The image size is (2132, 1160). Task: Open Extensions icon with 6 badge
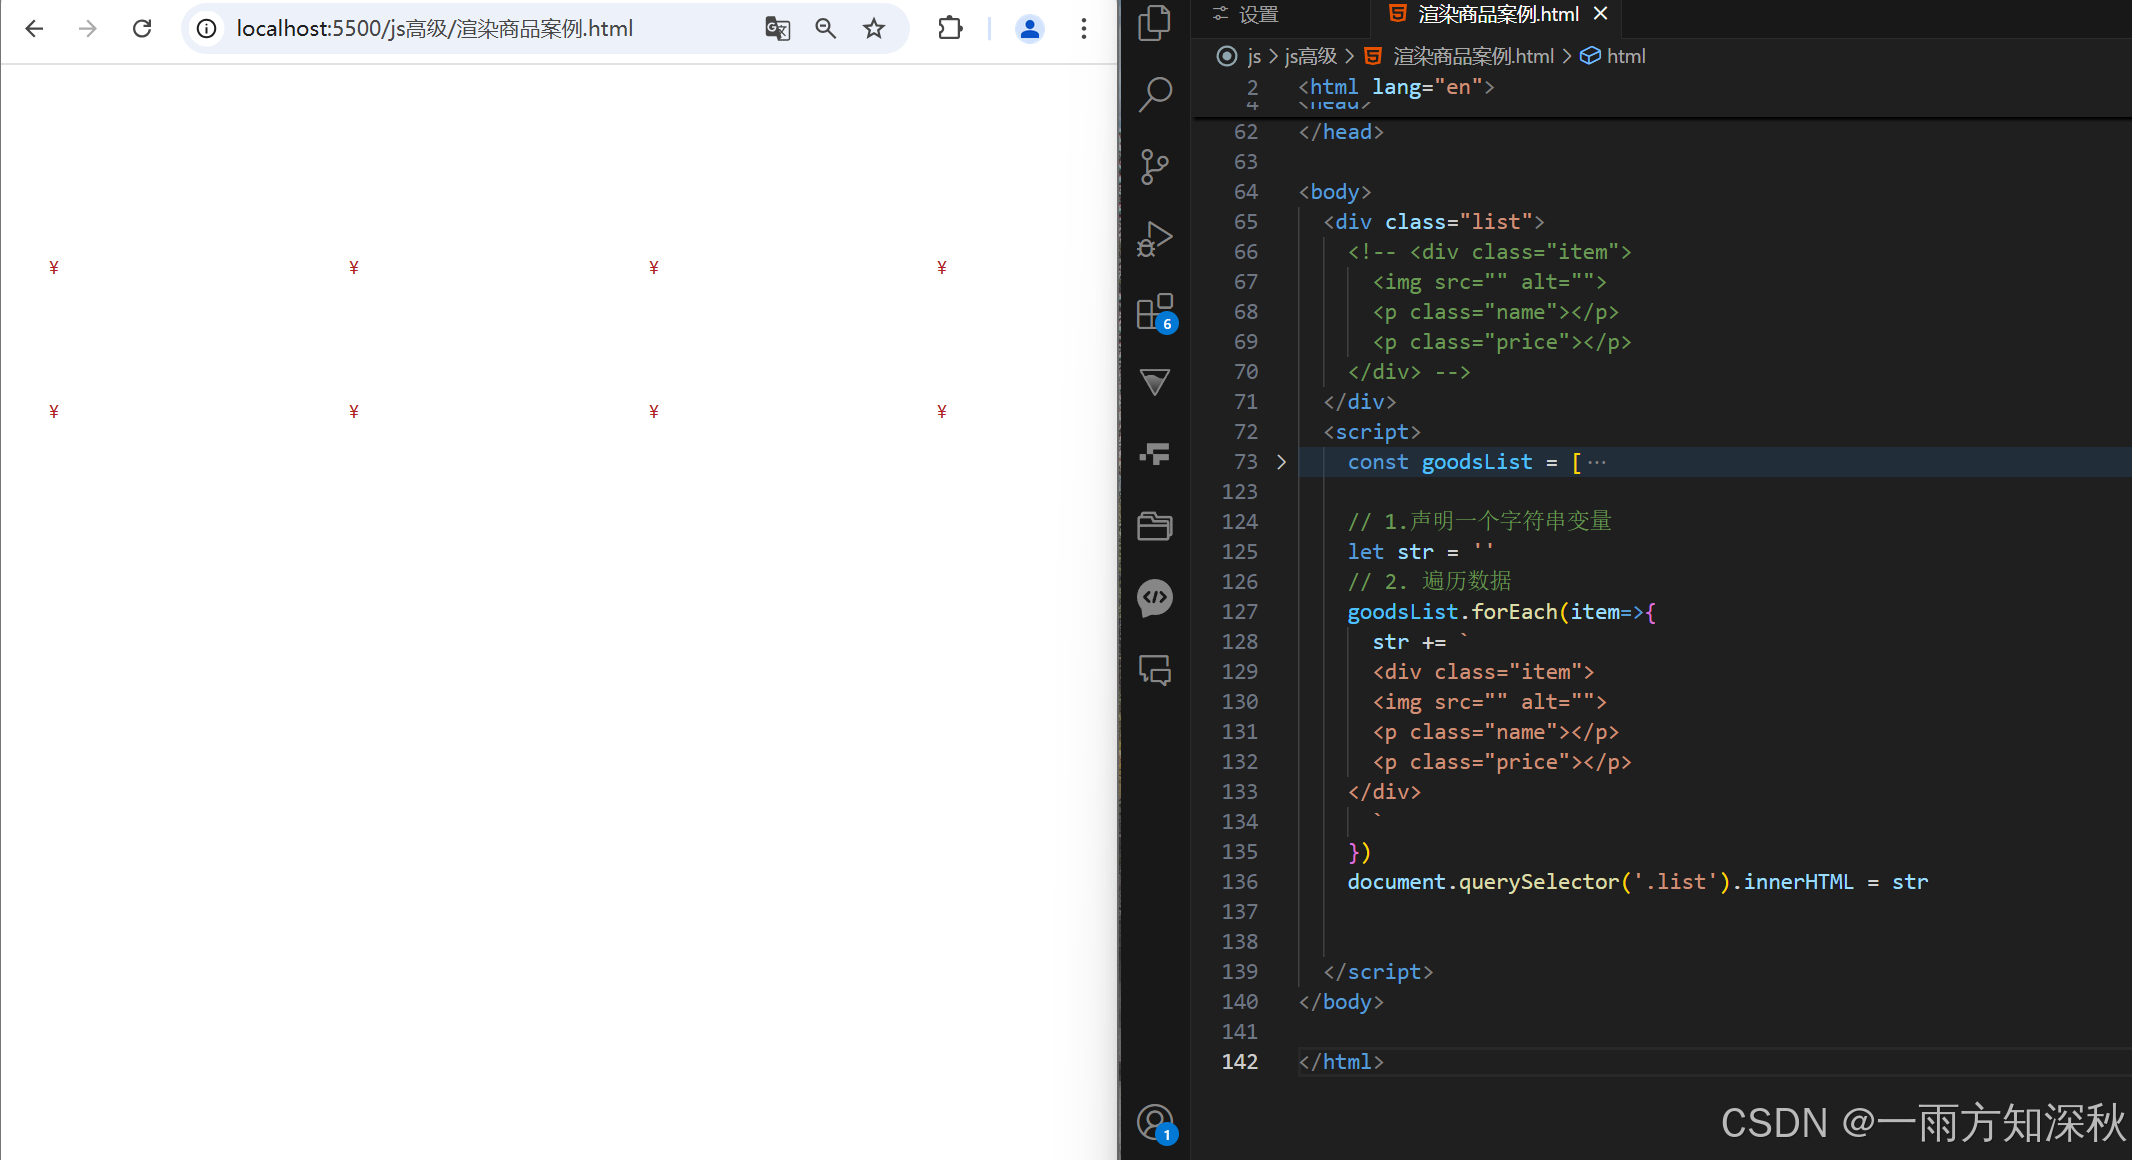coord(1155,312)
